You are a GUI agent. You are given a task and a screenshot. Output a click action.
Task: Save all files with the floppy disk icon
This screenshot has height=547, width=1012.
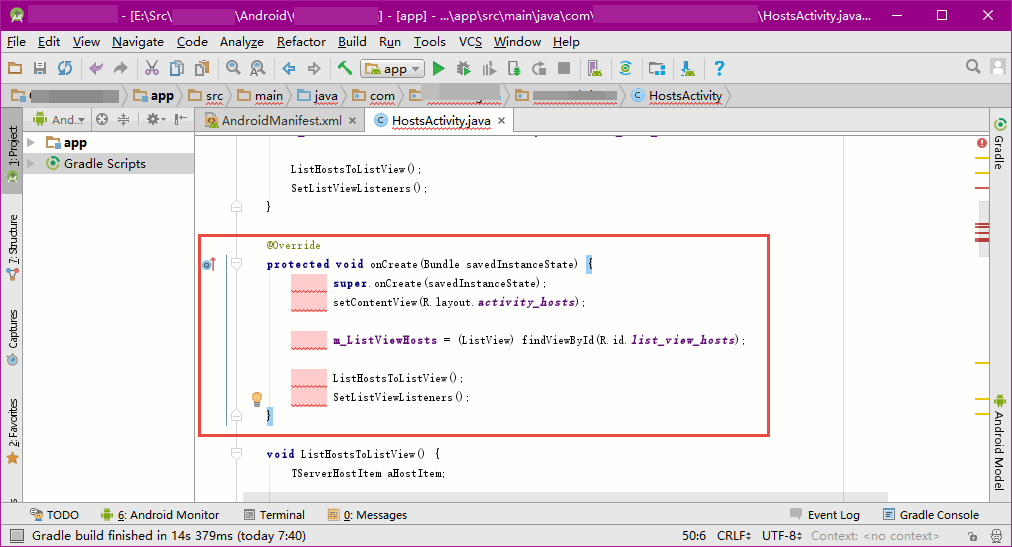pyautogui.click(x=40, y=68)
